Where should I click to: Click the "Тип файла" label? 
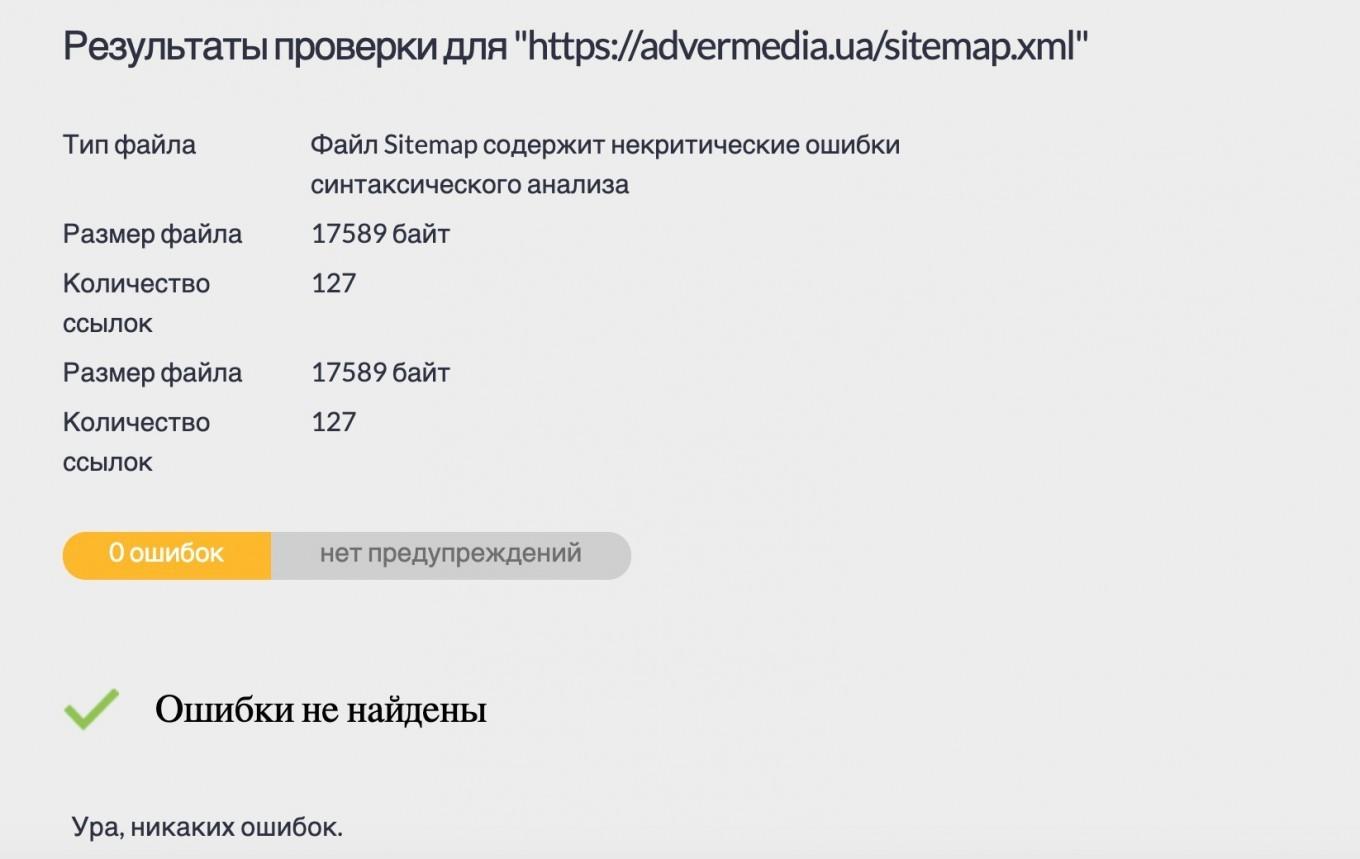(129, 145)
